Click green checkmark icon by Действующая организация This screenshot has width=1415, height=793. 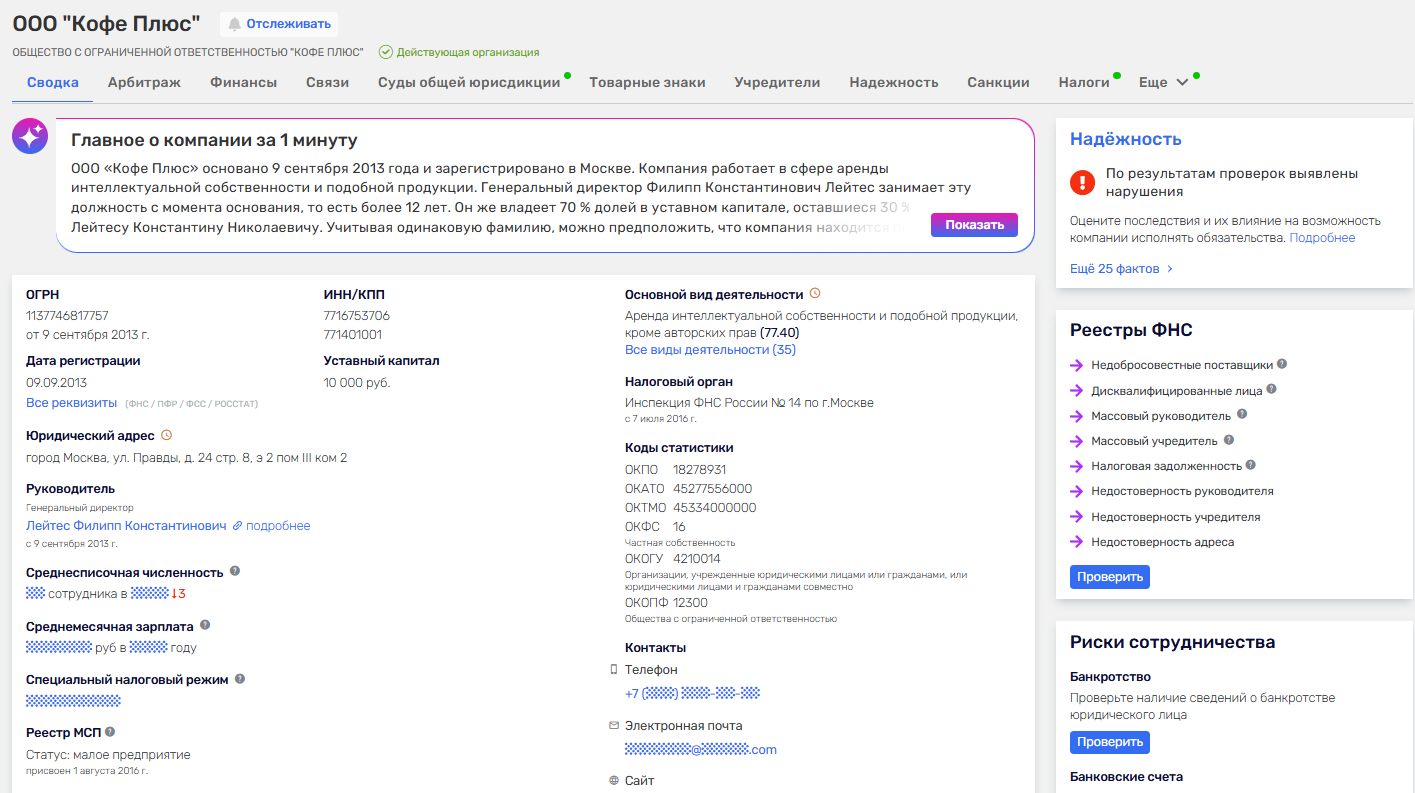[385, 52]
